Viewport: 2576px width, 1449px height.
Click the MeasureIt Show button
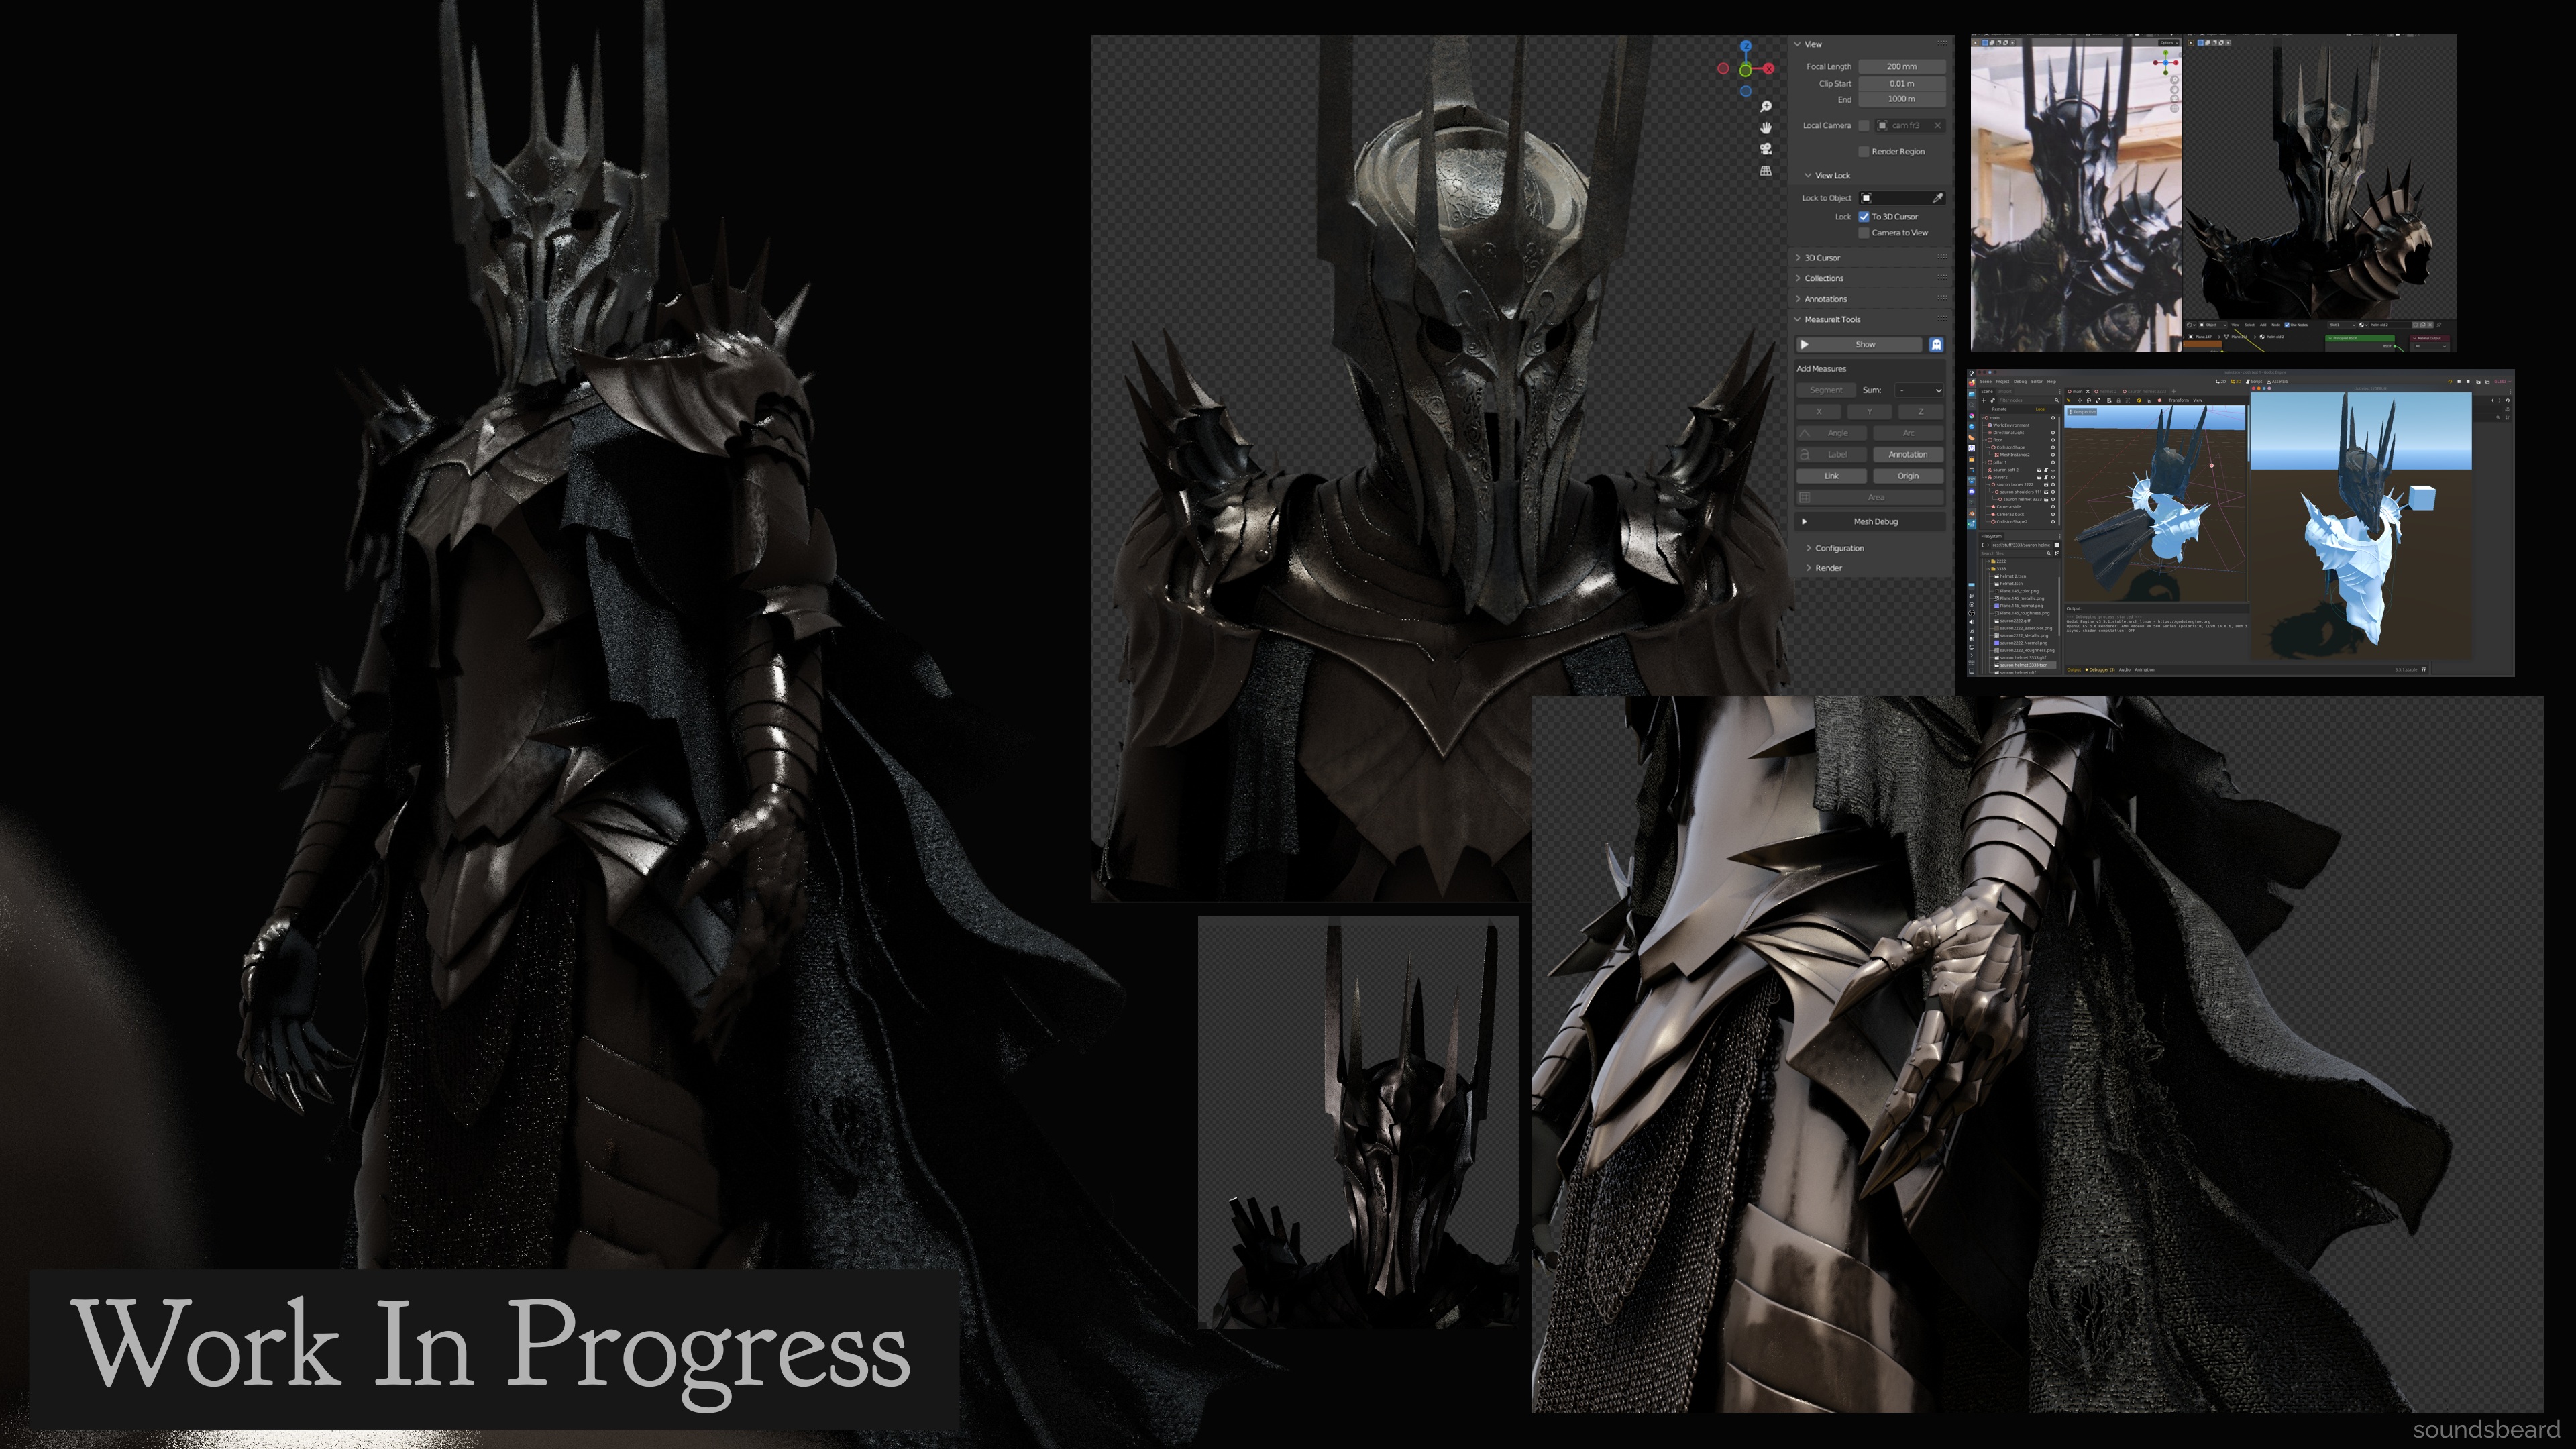(1860, 344)
